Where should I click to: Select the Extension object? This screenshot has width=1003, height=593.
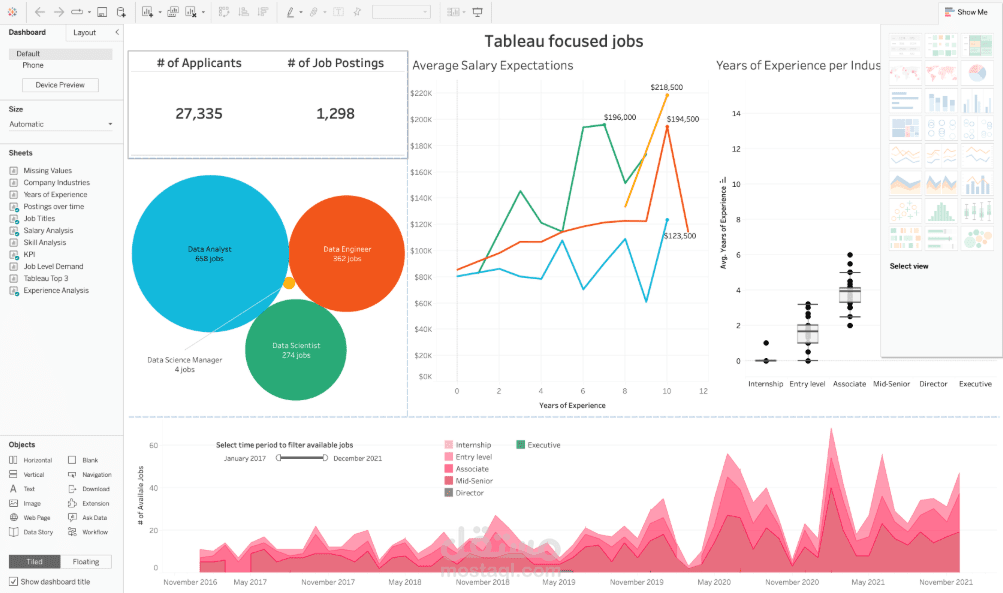[x=89, y=503]
